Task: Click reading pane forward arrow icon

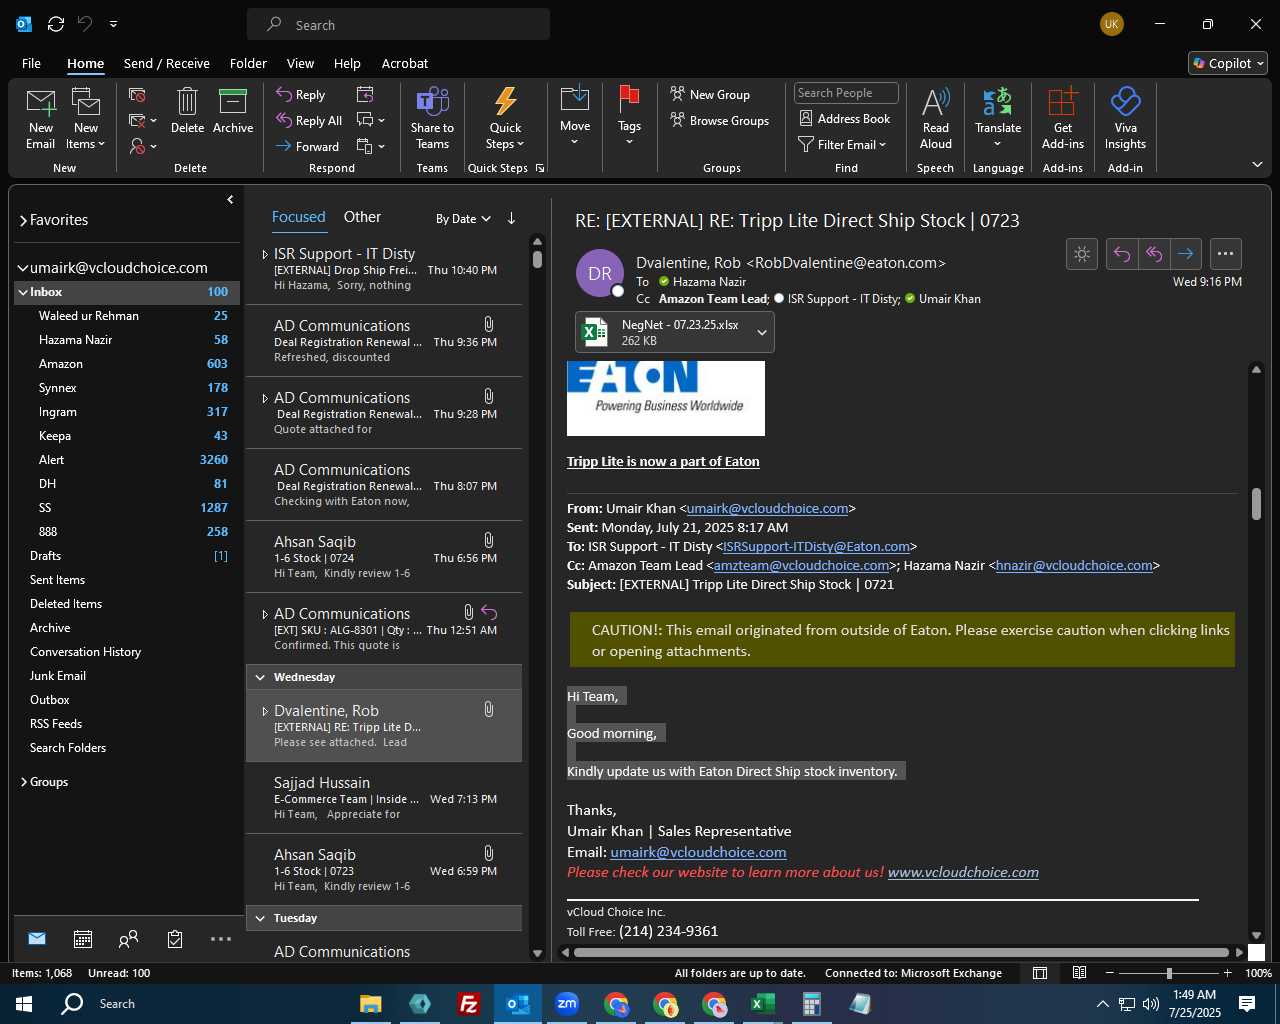Action: pyautogui.click(x=1186, y=254)
